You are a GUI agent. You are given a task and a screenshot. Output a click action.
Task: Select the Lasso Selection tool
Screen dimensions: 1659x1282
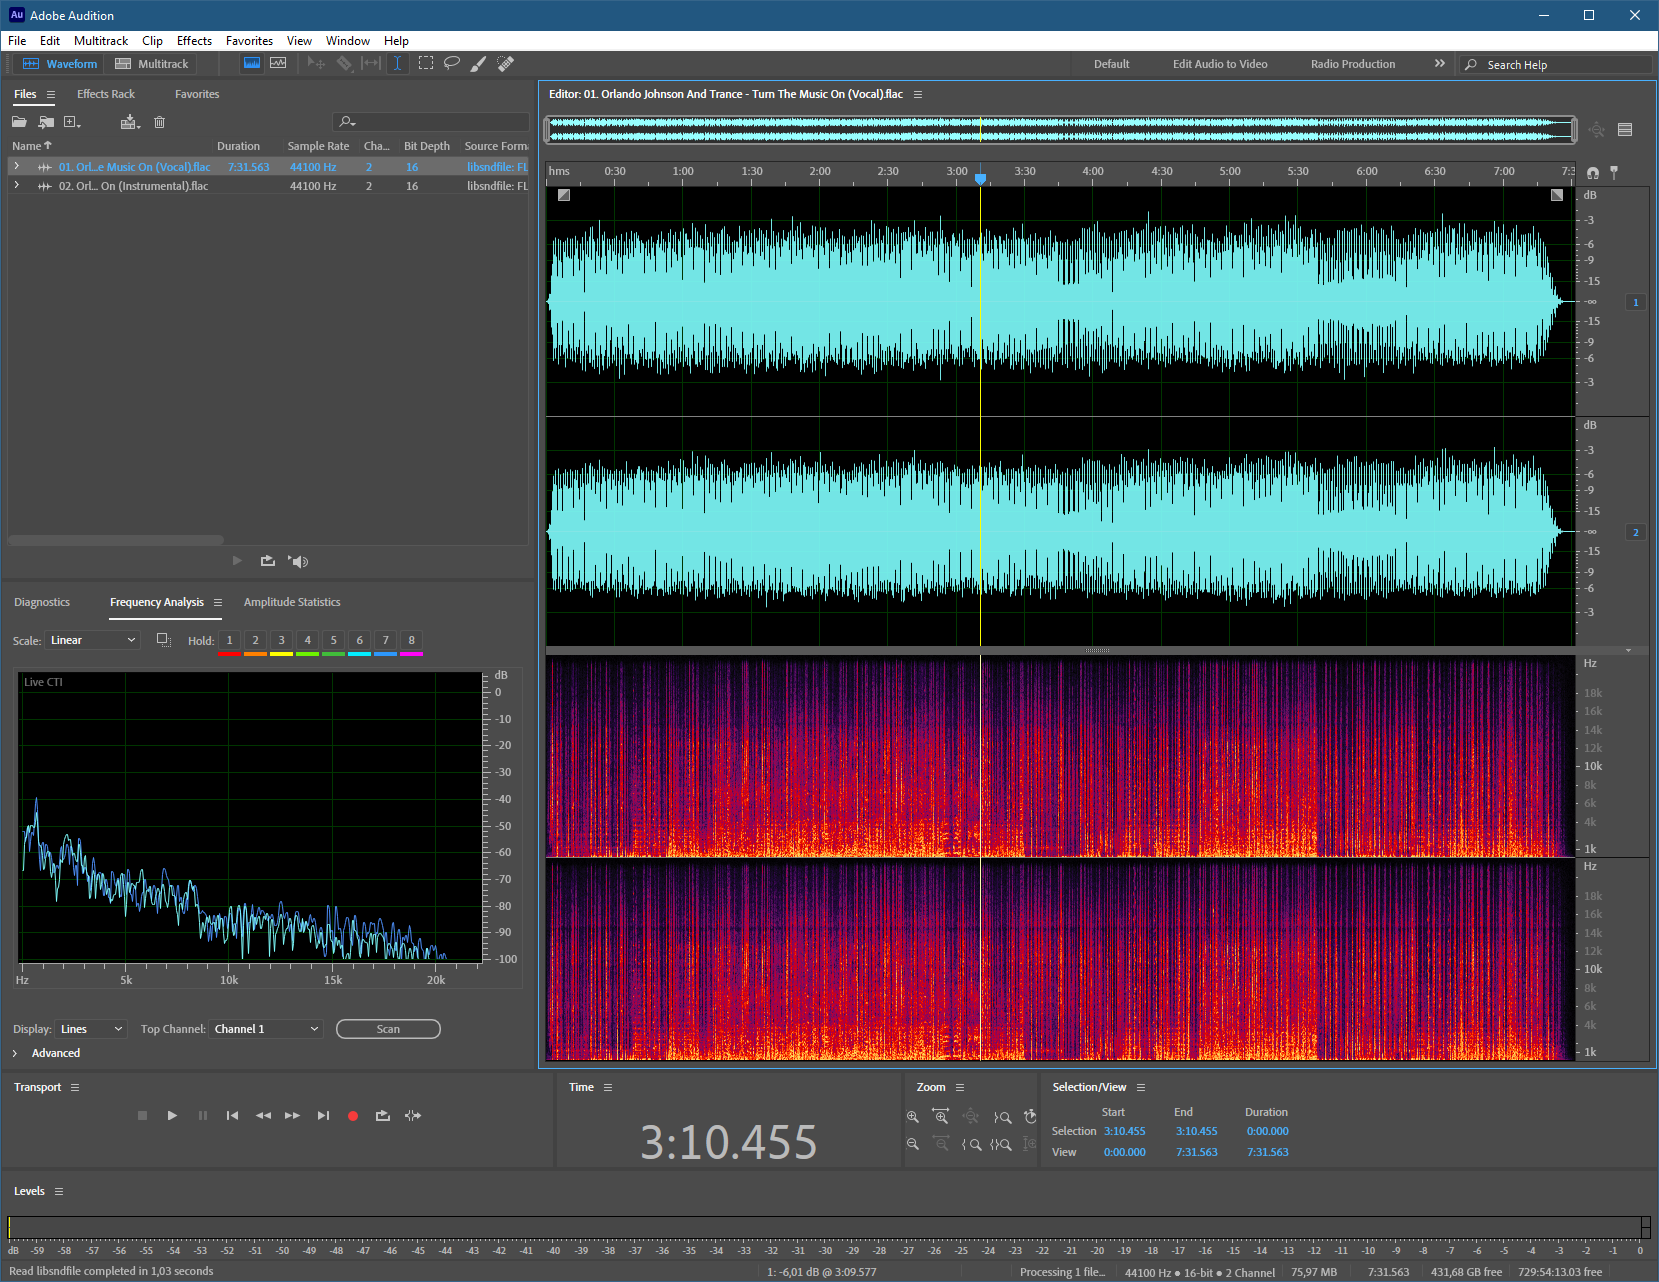tap(452, 63)
